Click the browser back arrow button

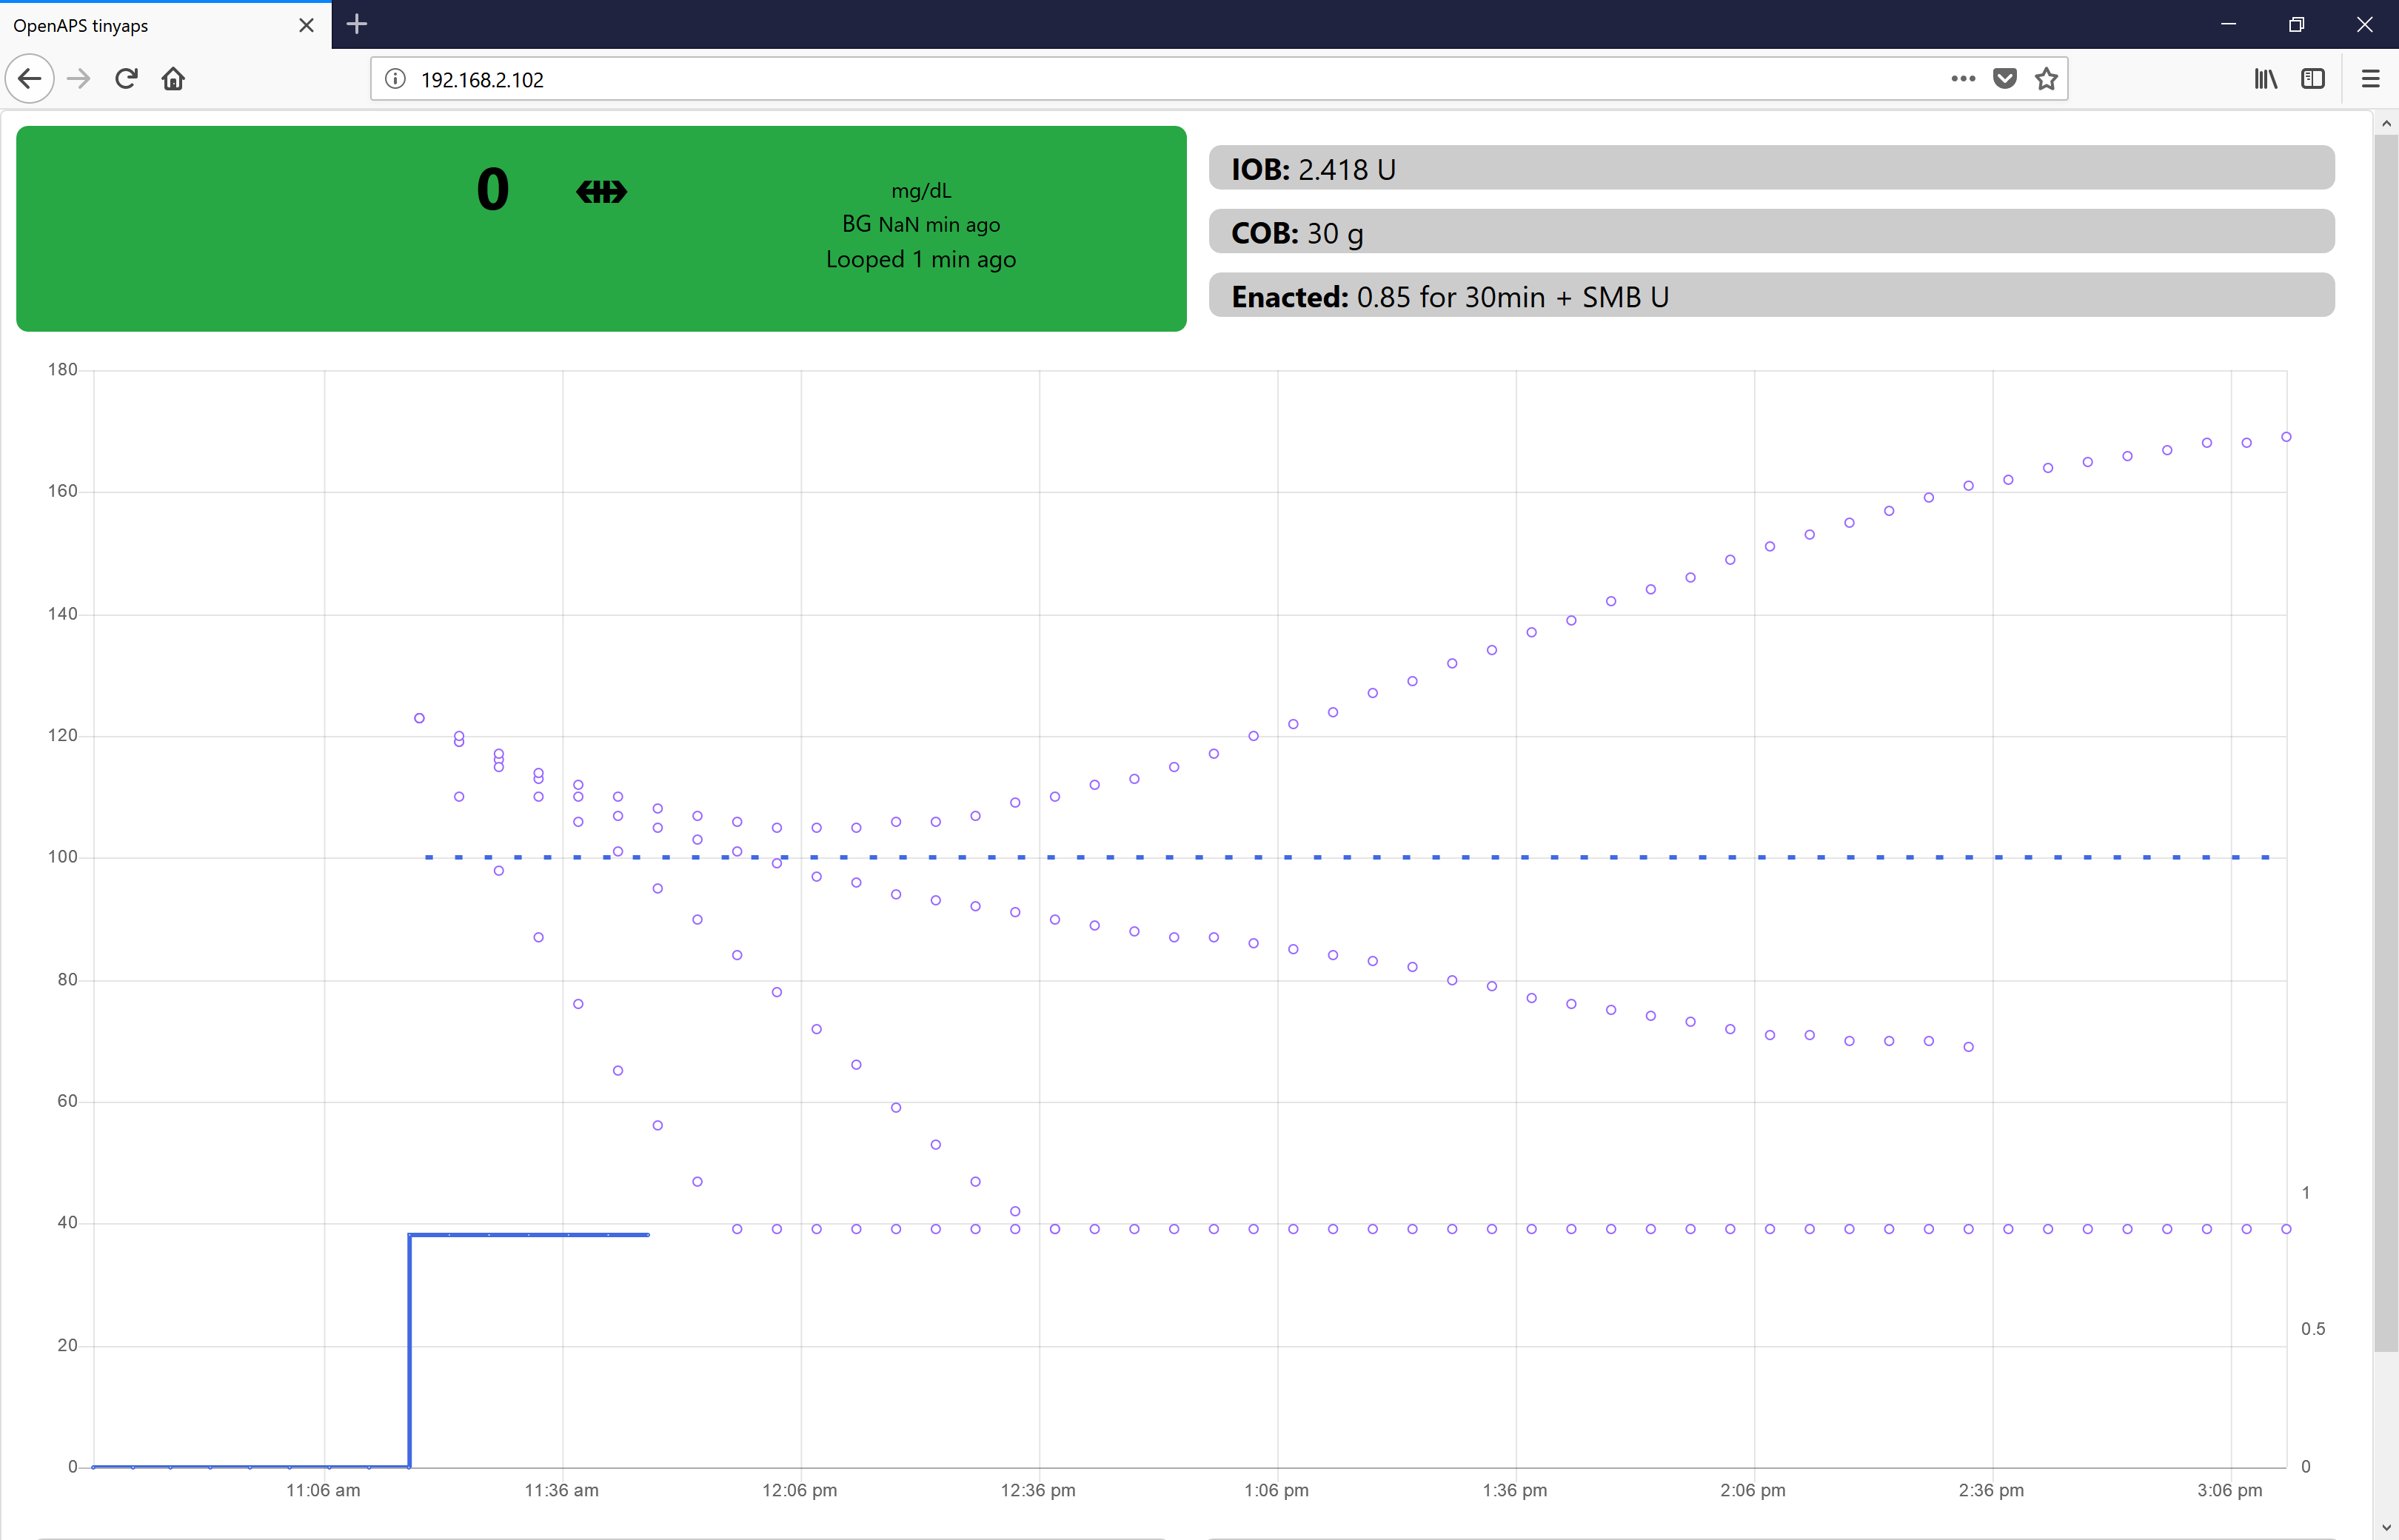30,79
